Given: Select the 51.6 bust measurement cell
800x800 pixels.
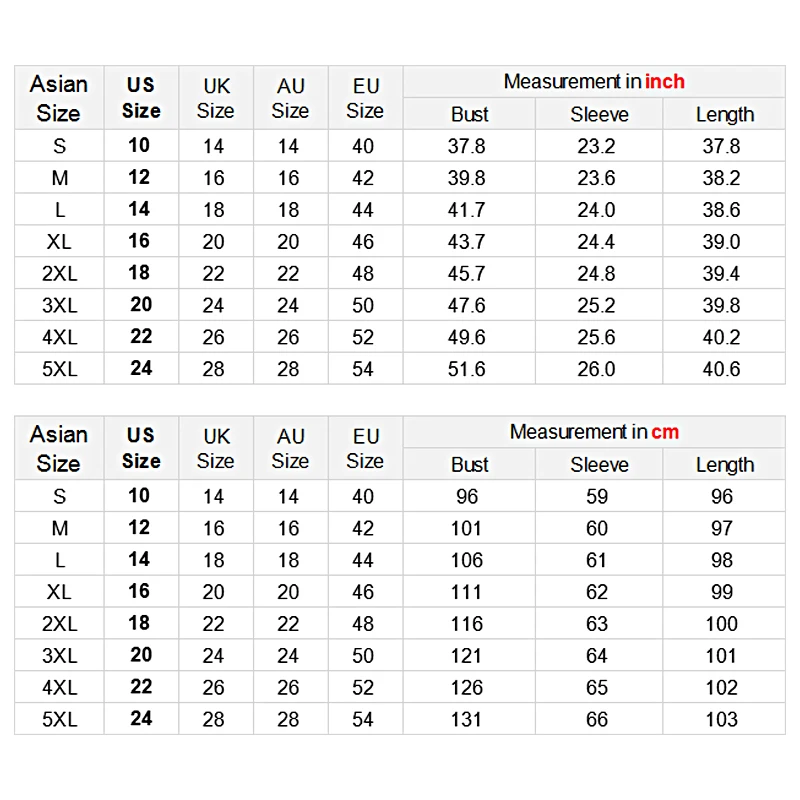Looking at the screenshot, I should coord(467,369).
